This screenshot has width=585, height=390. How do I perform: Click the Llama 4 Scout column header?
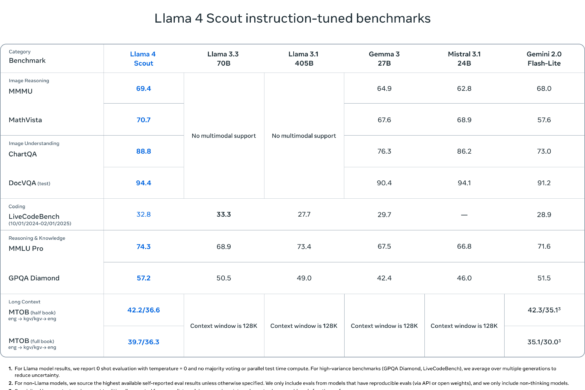pyautogui.click(x=143, y=59)
